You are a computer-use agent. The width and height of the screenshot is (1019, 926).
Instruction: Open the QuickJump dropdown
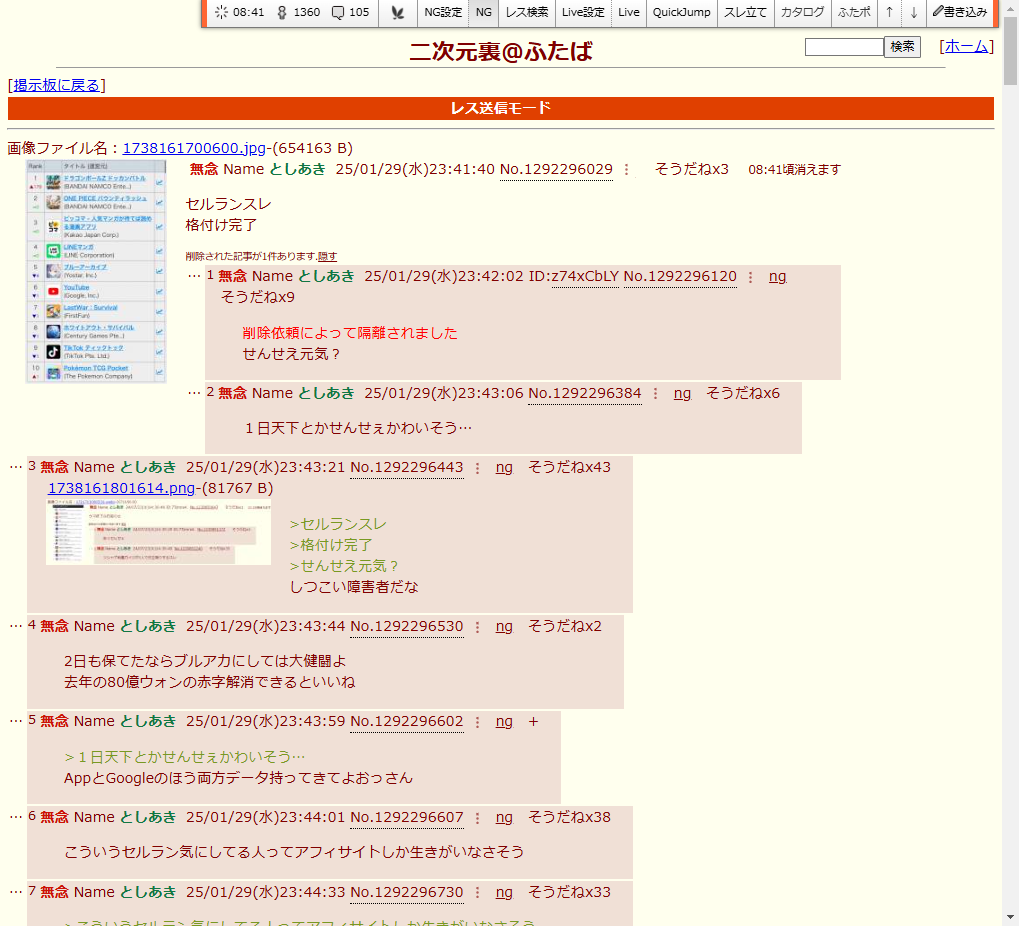(x=681, y=13)
